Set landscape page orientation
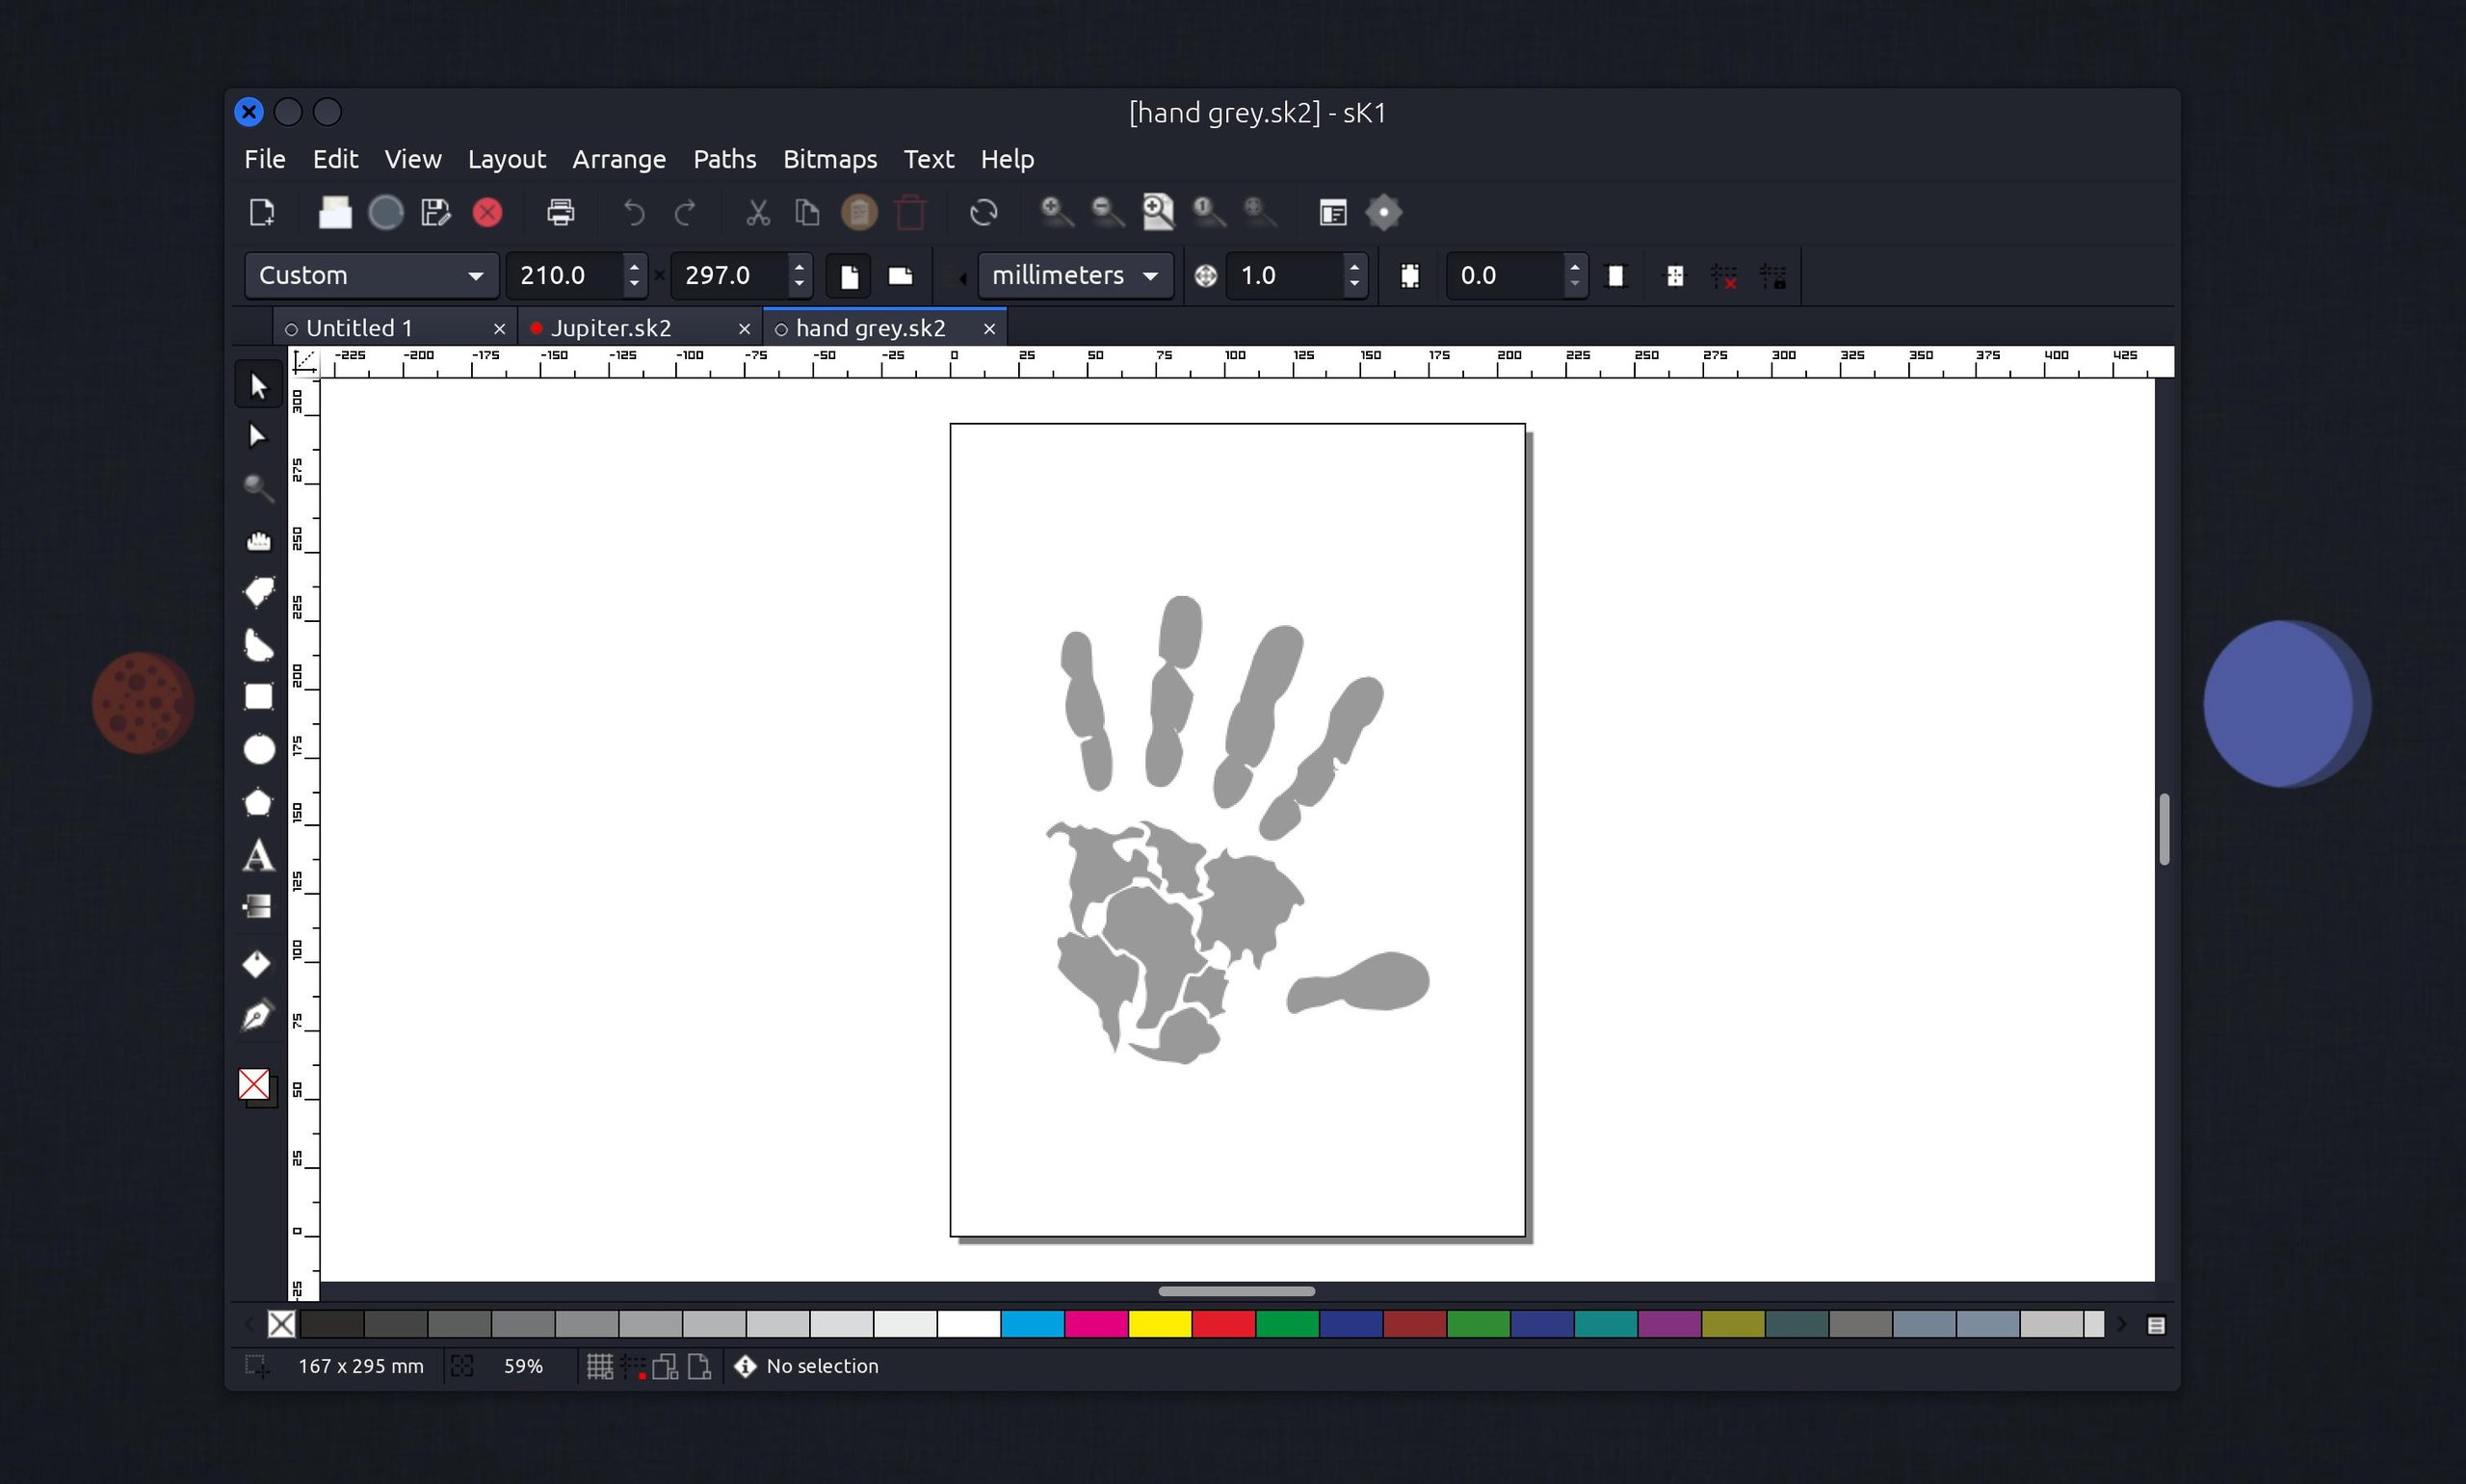The image size is (2466, 1484). pos(900,276)
